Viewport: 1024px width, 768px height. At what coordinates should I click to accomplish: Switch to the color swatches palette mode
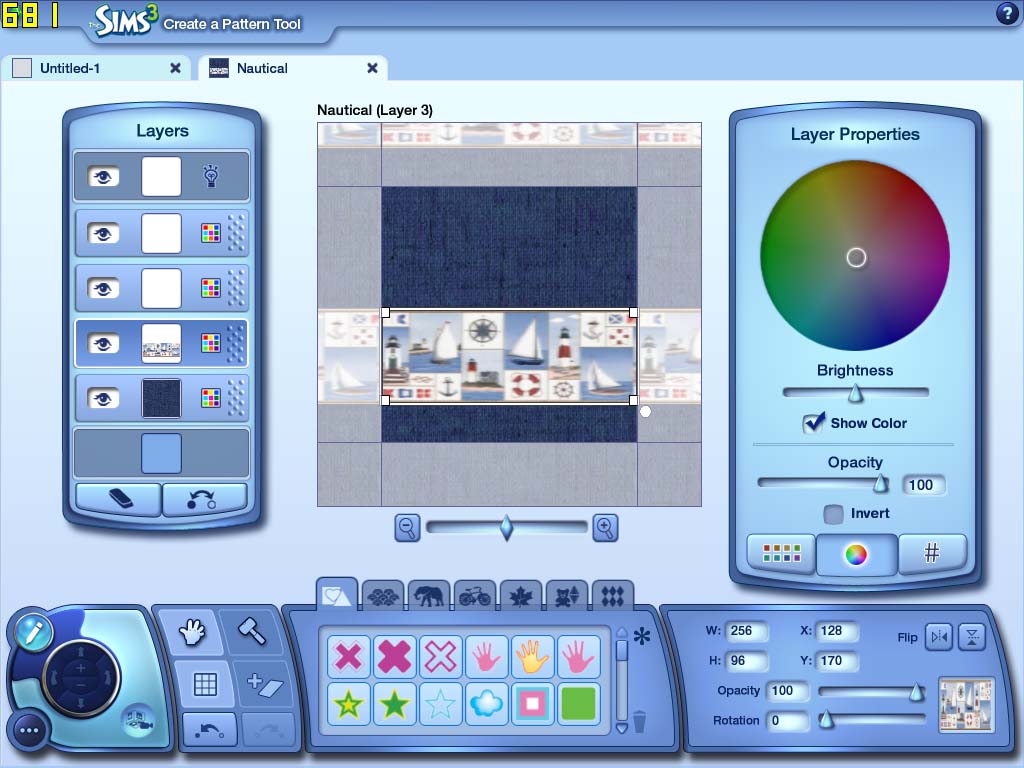click(781, 553)
